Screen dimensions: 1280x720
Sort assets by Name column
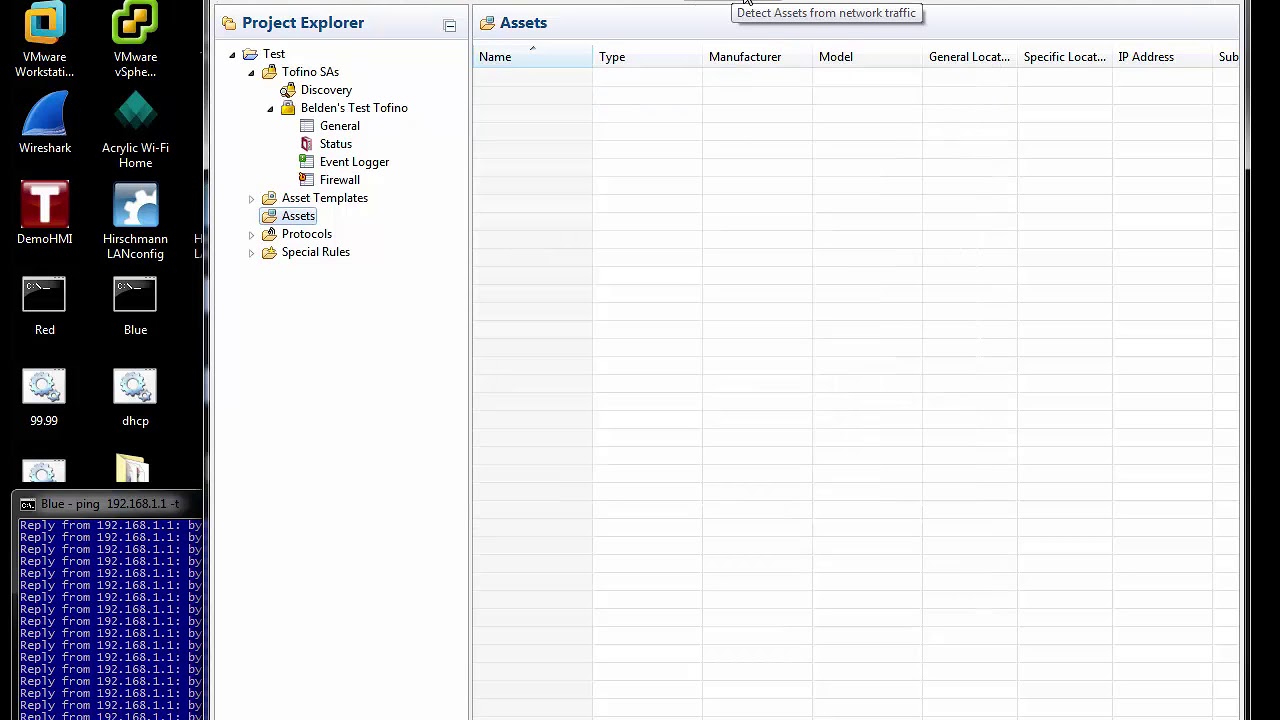(532, 57)
